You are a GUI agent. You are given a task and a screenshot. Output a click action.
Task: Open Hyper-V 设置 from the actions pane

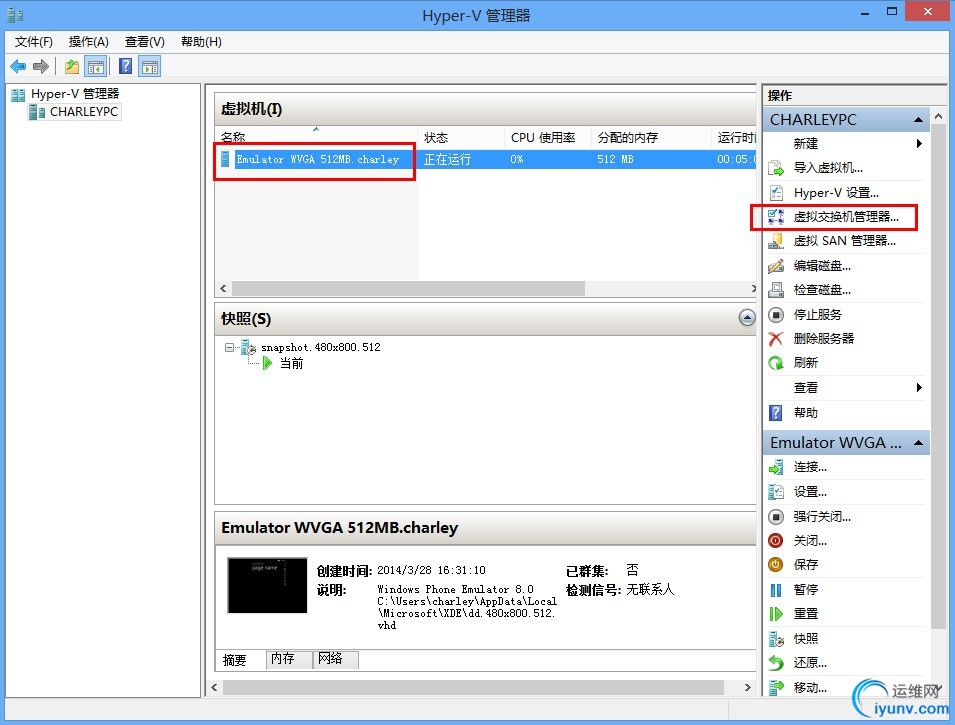(x=836, y=193)
